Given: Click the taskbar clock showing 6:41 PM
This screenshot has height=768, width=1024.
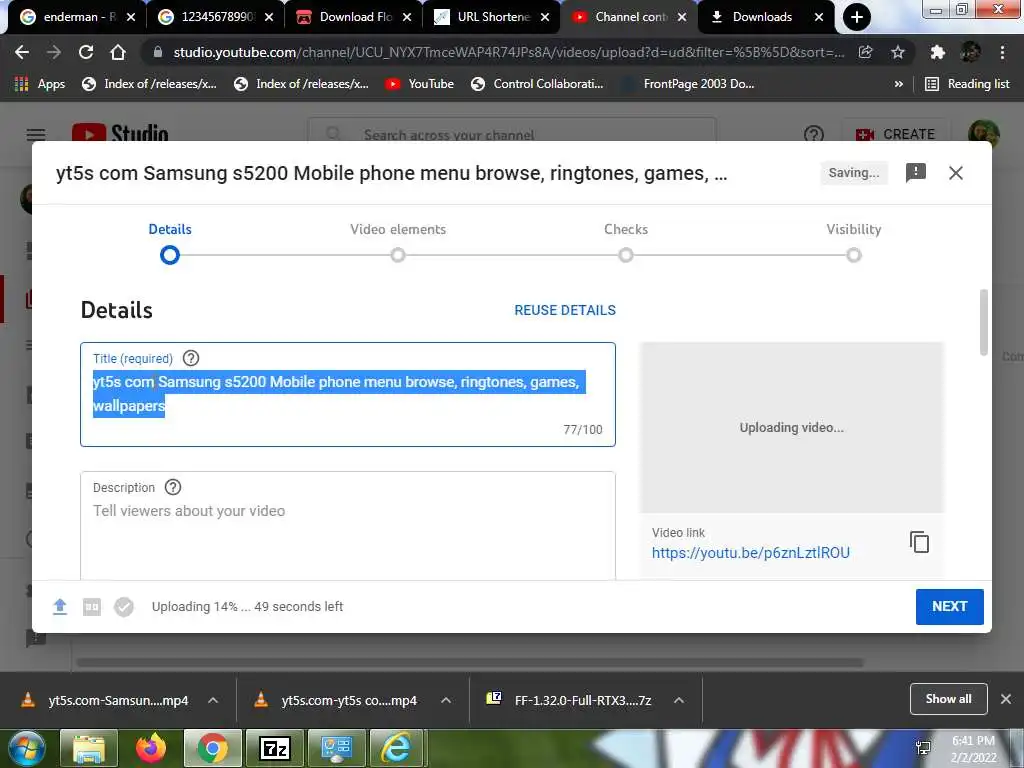Looking at the screenshot, I should tap(973, 749).
